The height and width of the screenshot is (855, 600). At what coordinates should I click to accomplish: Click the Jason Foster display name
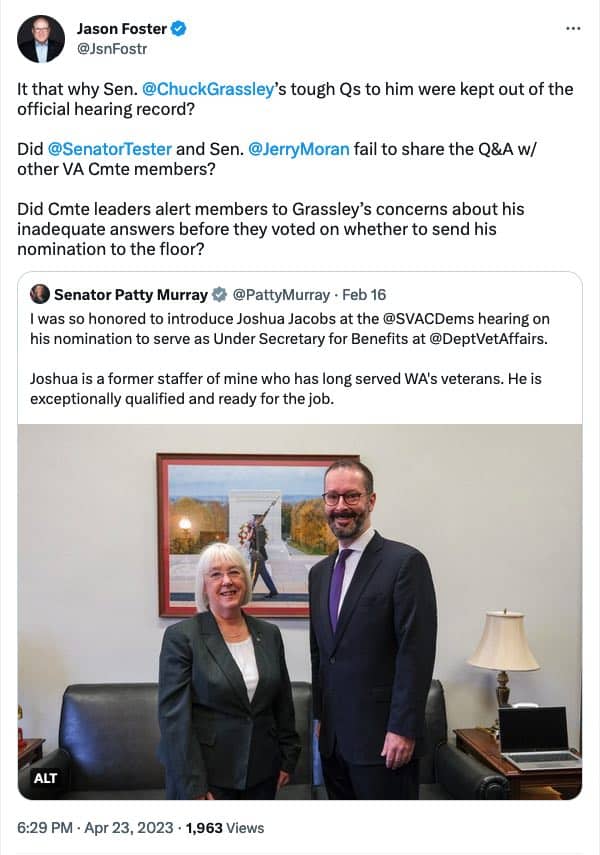(122, 29)
